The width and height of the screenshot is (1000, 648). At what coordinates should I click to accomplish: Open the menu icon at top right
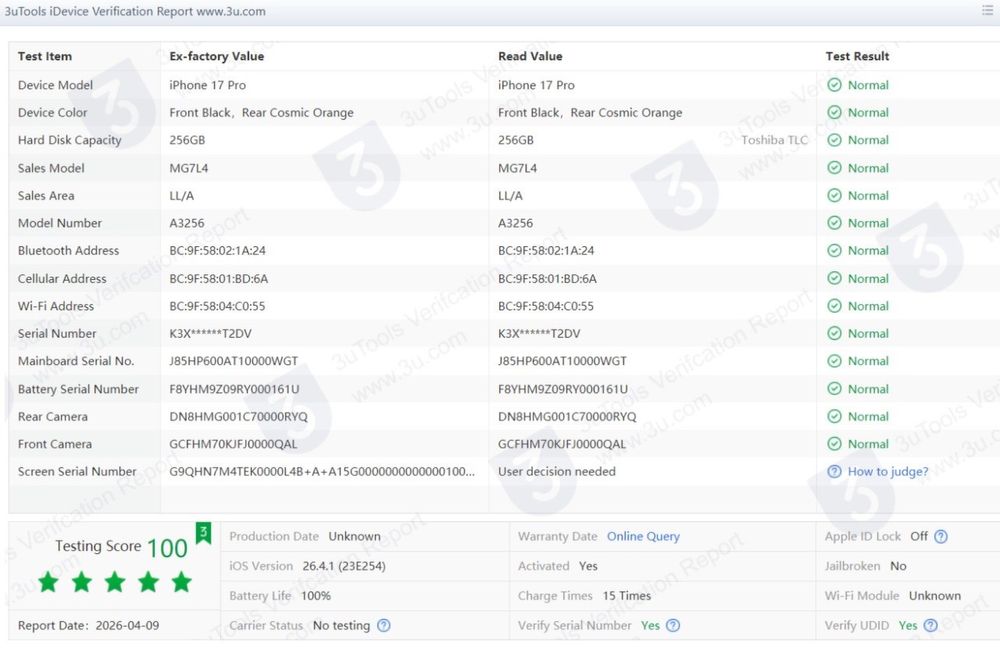click(x=987, y=10)
